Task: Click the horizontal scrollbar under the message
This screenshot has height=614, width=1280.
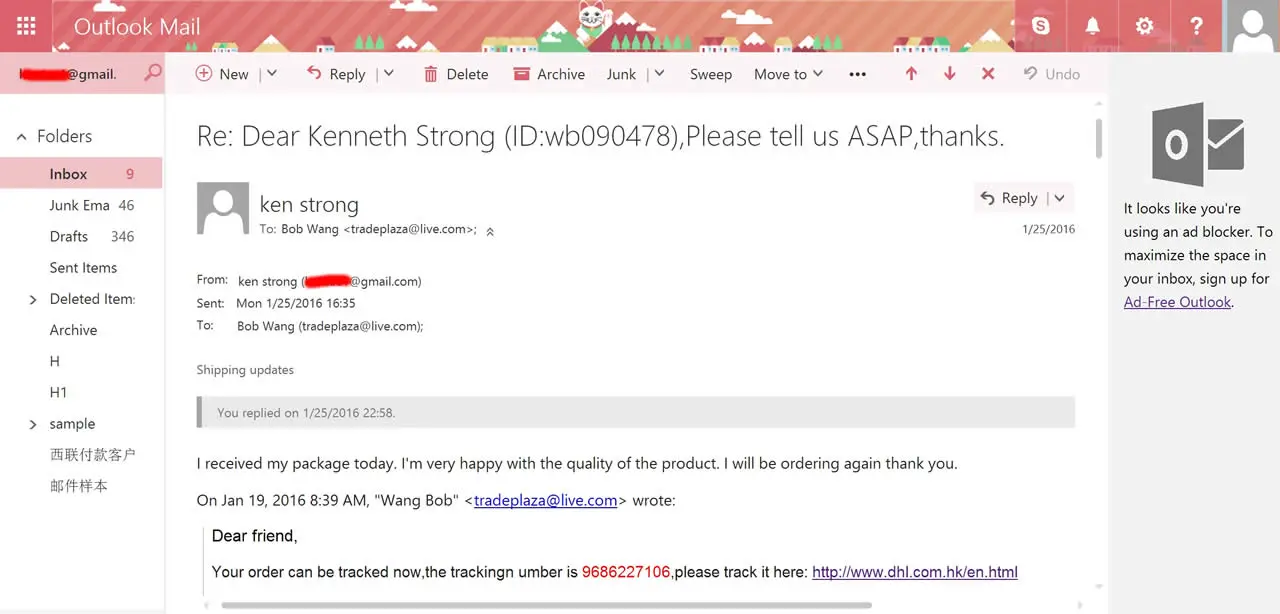Action: click(x=546, y=605)
